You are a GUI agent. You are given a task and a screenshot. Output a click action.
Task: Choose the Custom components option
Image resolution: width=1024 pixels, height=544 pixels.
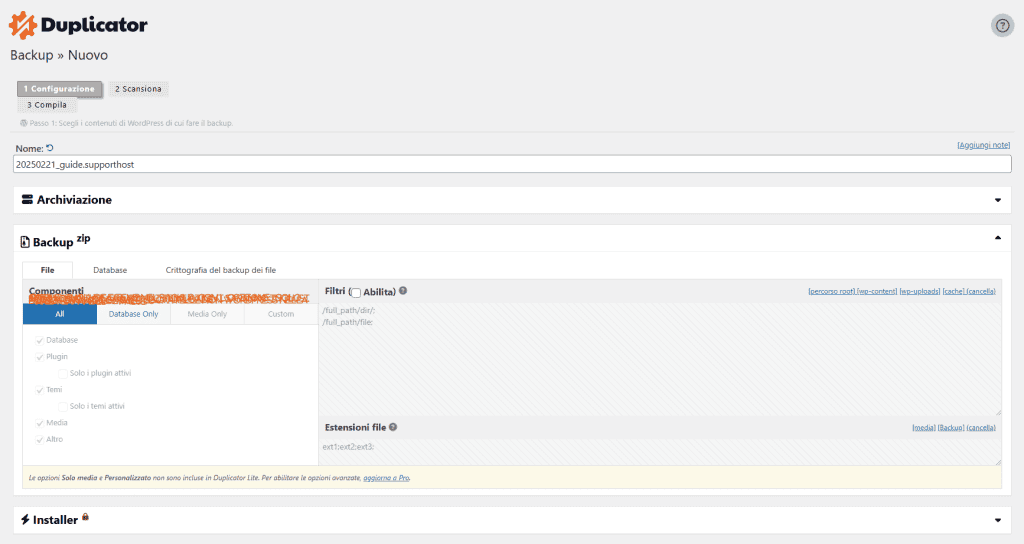(x=281, y=314)
